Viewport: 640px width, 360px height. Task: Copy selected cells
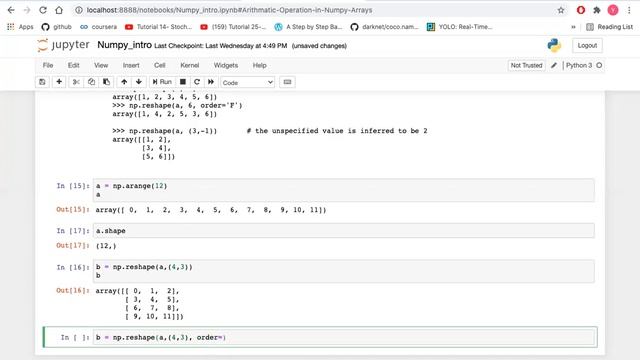[x=91, y=82]
